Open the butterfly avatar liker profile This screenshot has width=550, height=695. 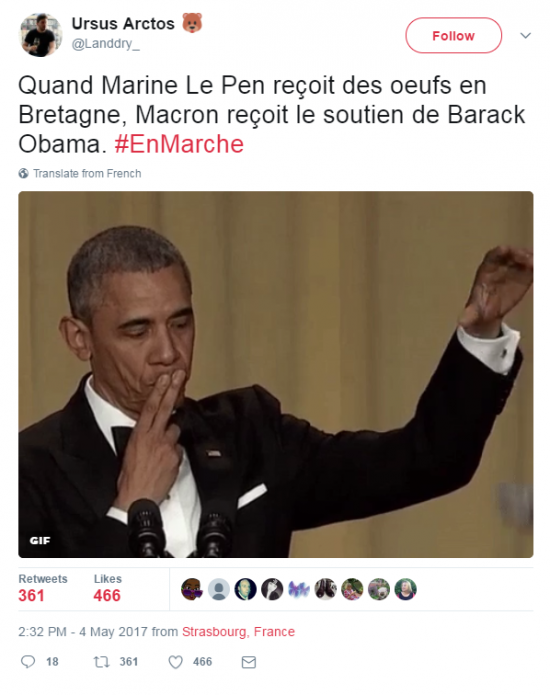299,590
